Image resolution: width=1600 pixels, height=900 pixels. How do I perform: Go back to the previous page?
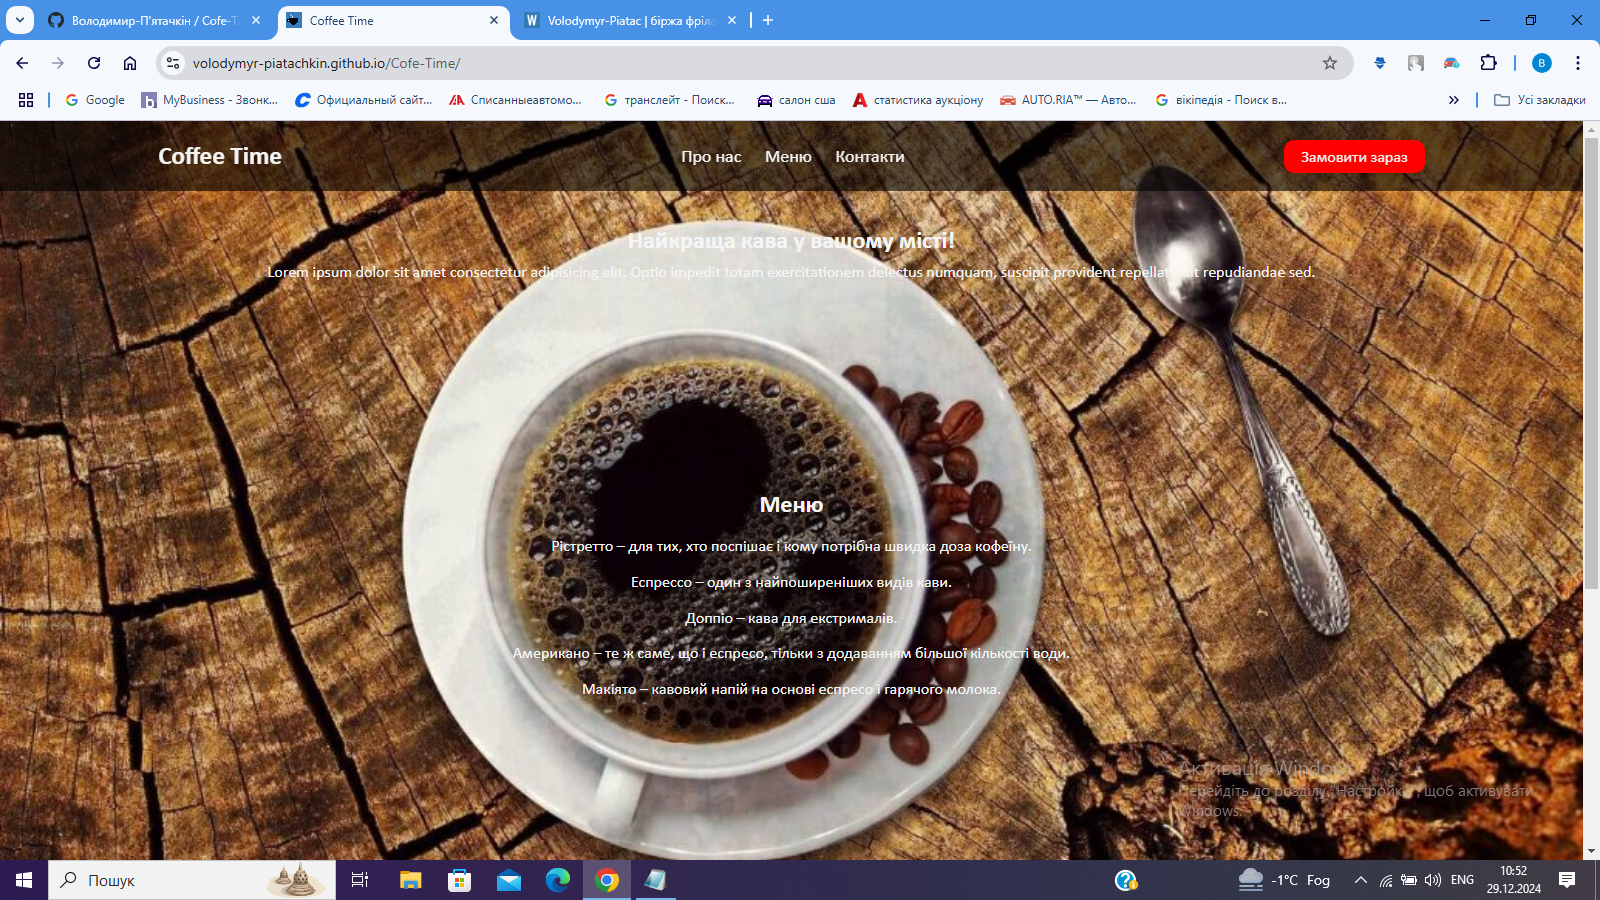coord(22,63)
